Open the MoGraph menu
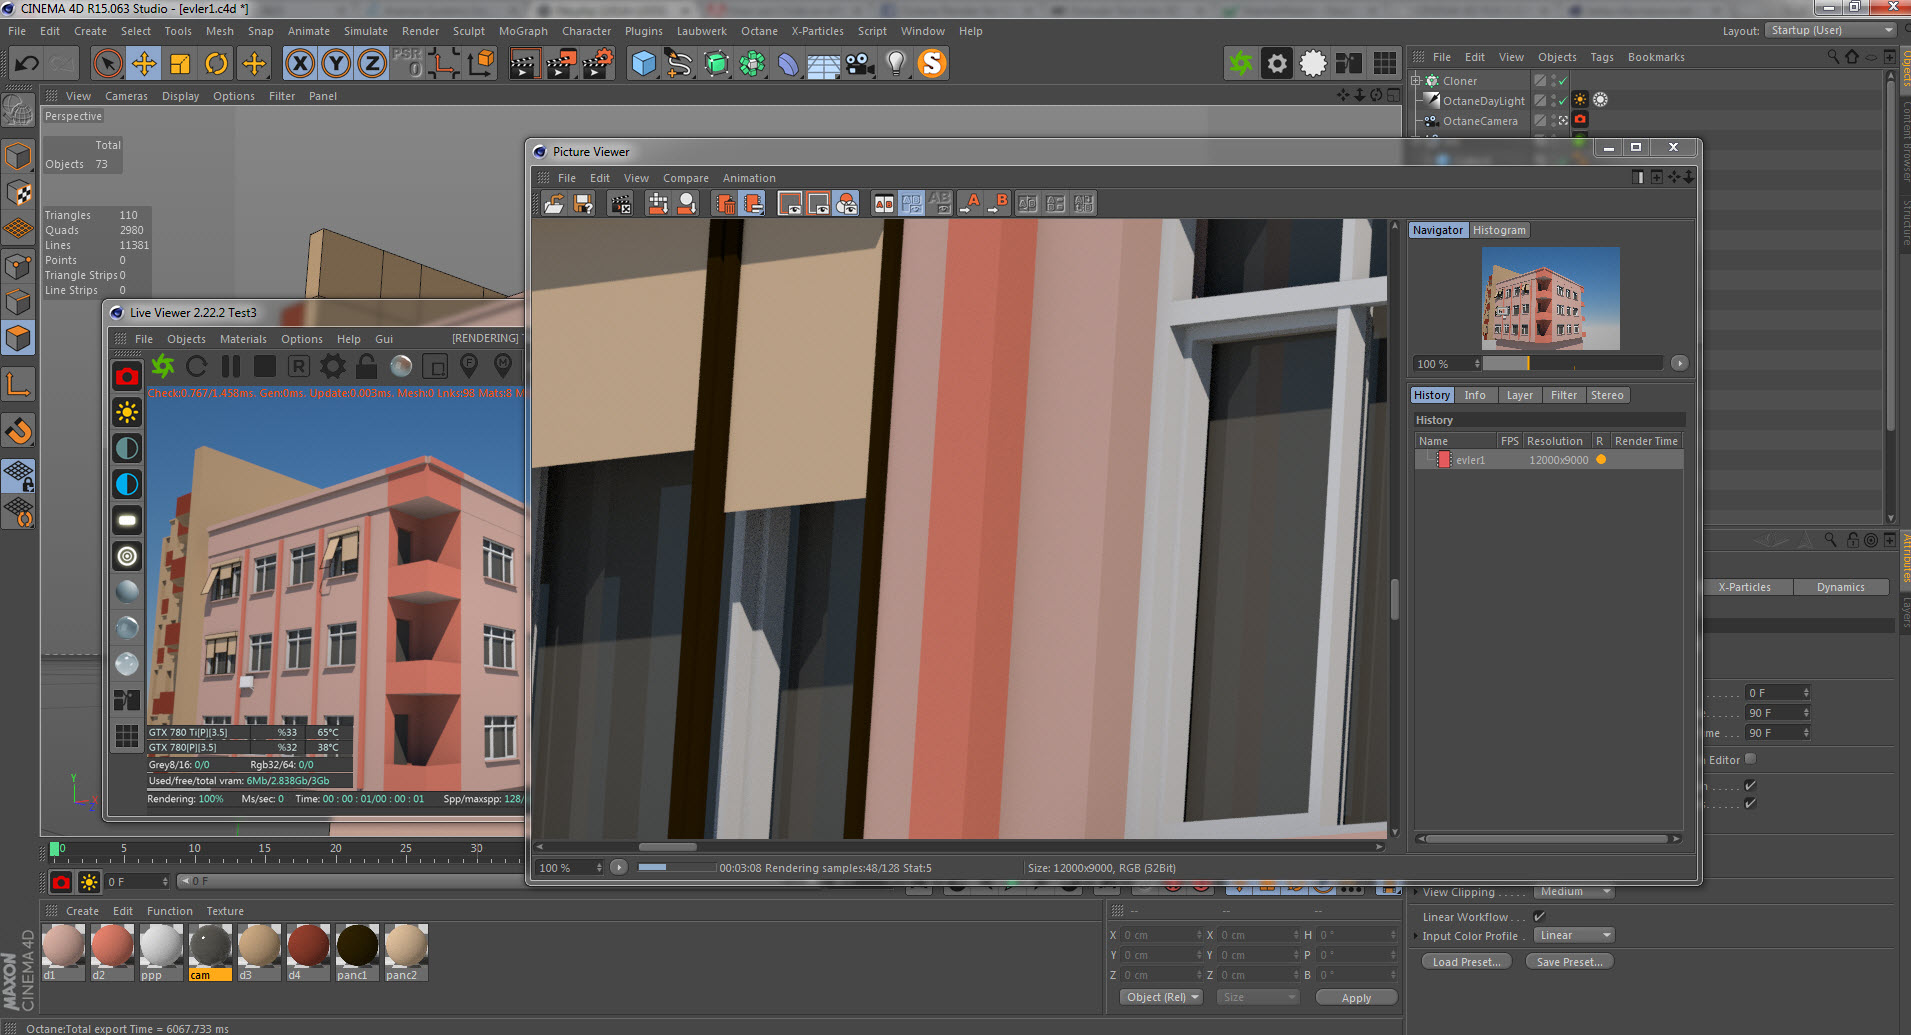Image resolution: width=1911 pixels, height=1035 pixels. 523,31
